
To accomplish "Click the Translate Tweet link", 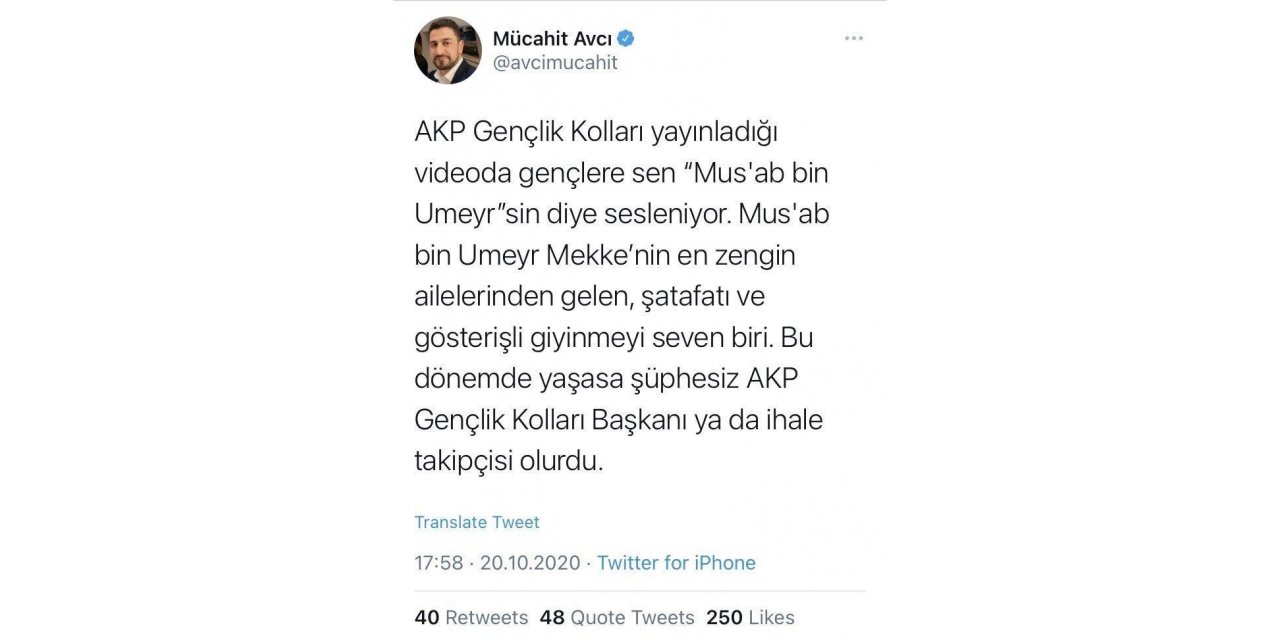I will tap(477, 522).
